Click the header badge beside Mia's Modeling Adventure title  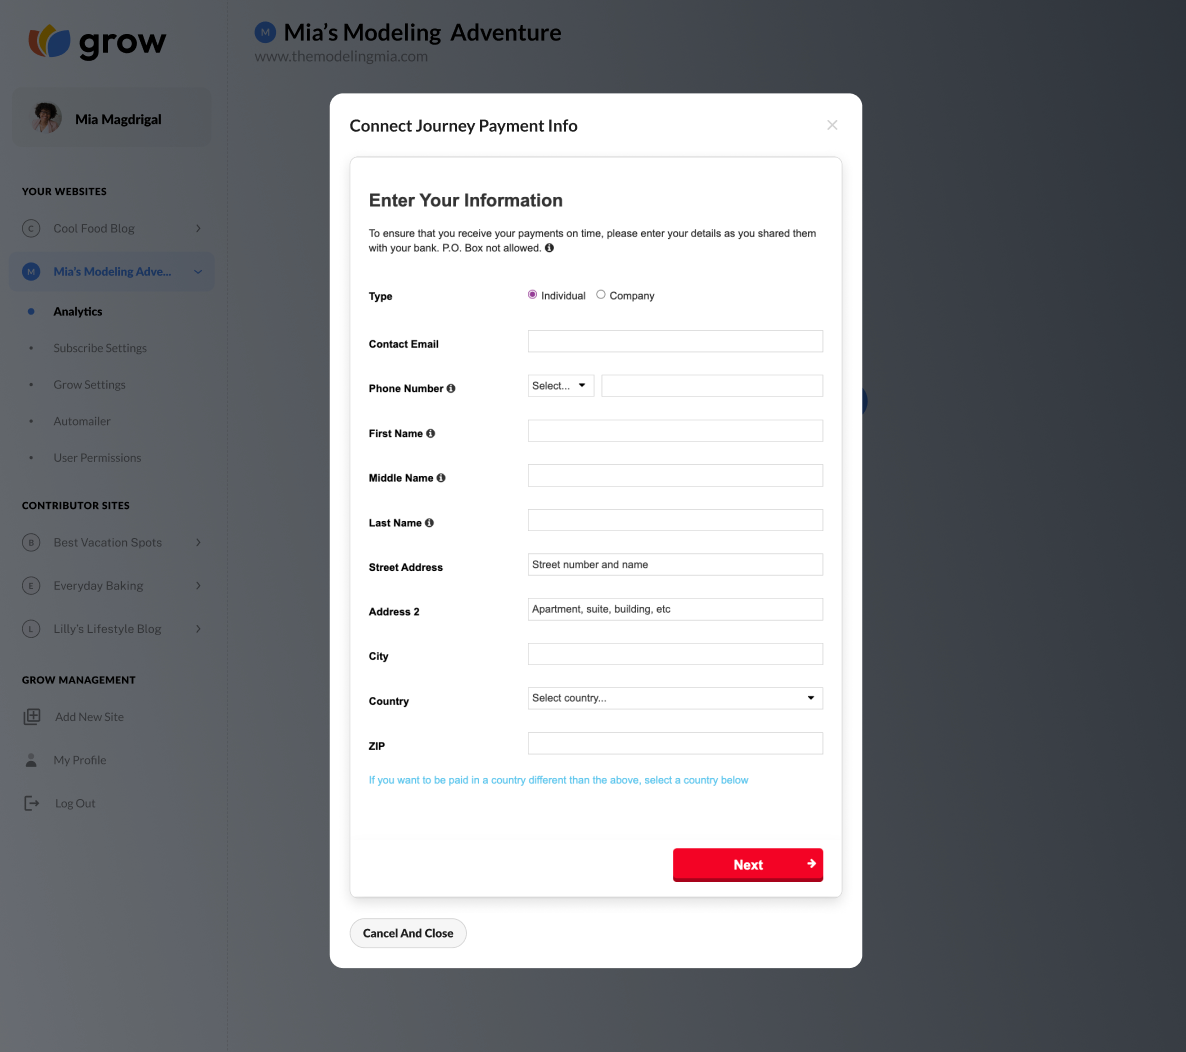[x=265, y=33]
